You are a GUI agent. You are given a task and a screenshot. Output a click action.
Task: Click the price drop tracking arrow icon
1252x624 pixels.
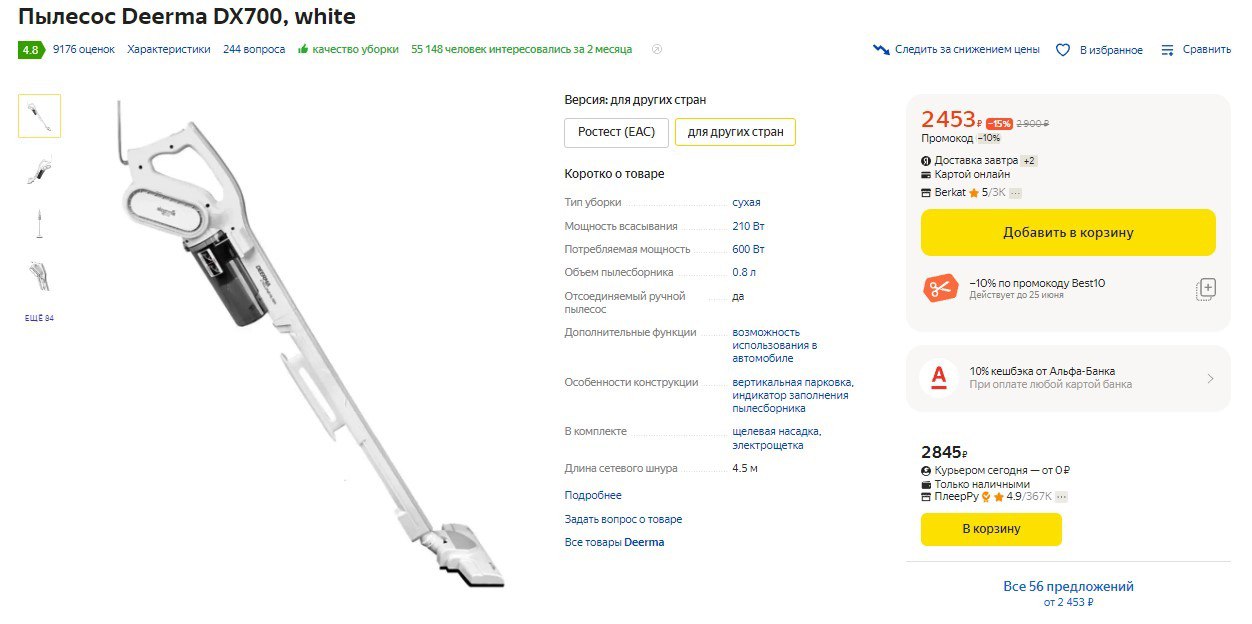coord(881,49)
